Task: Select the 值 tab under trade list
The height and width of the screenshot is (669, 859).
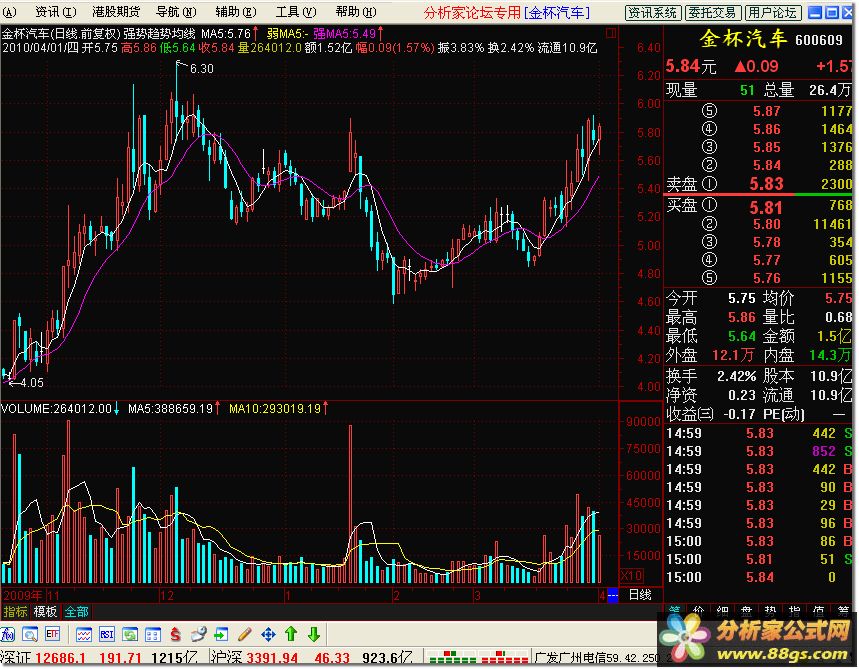Action: (818, 609)
